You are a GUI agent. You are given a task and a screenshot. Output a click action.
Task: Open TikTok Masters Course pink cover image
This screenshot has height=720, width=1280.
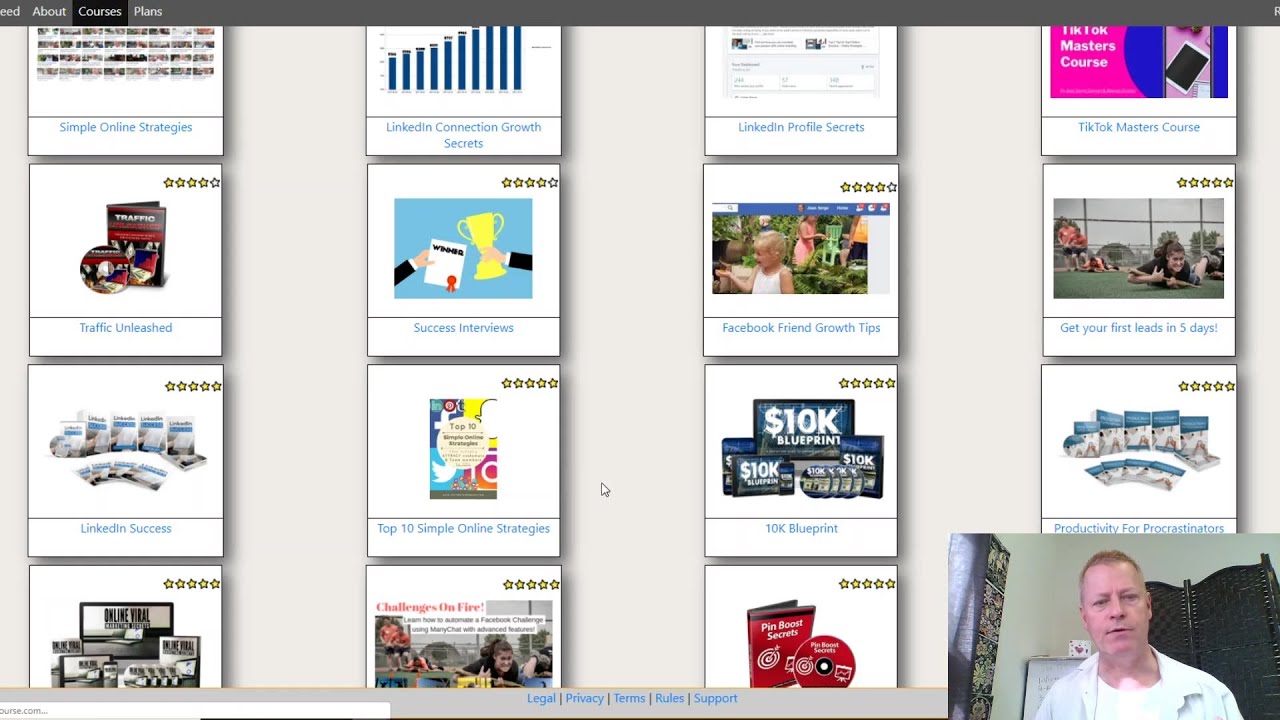point(1138,62)
